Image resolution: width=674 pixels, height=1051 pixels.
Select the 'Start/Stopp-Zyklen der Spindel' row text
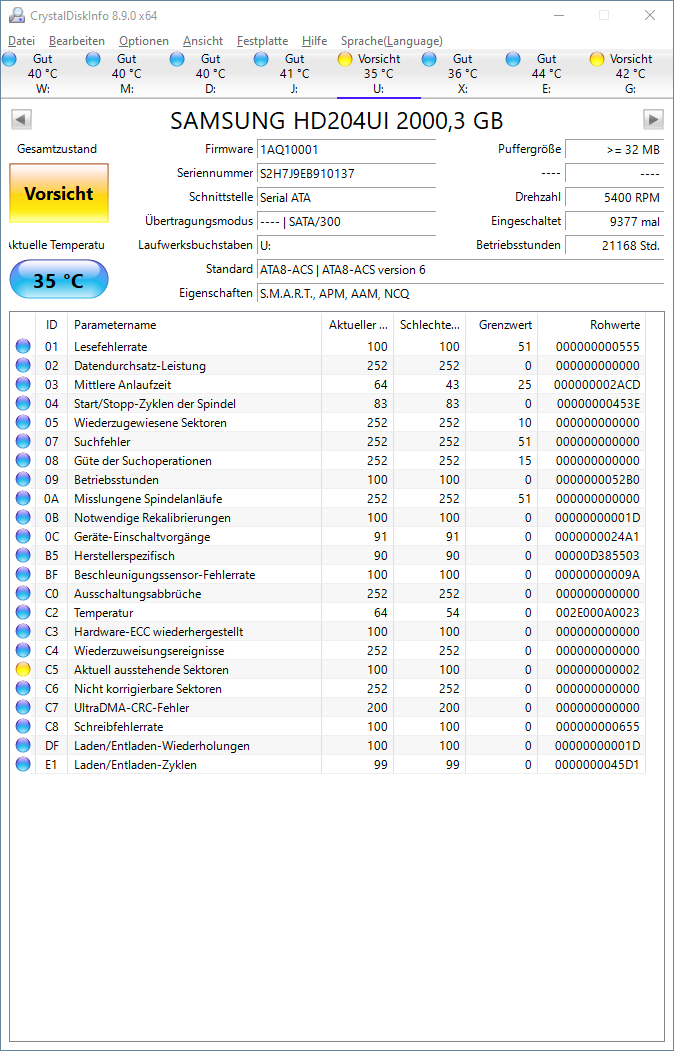tap(155, 404)
